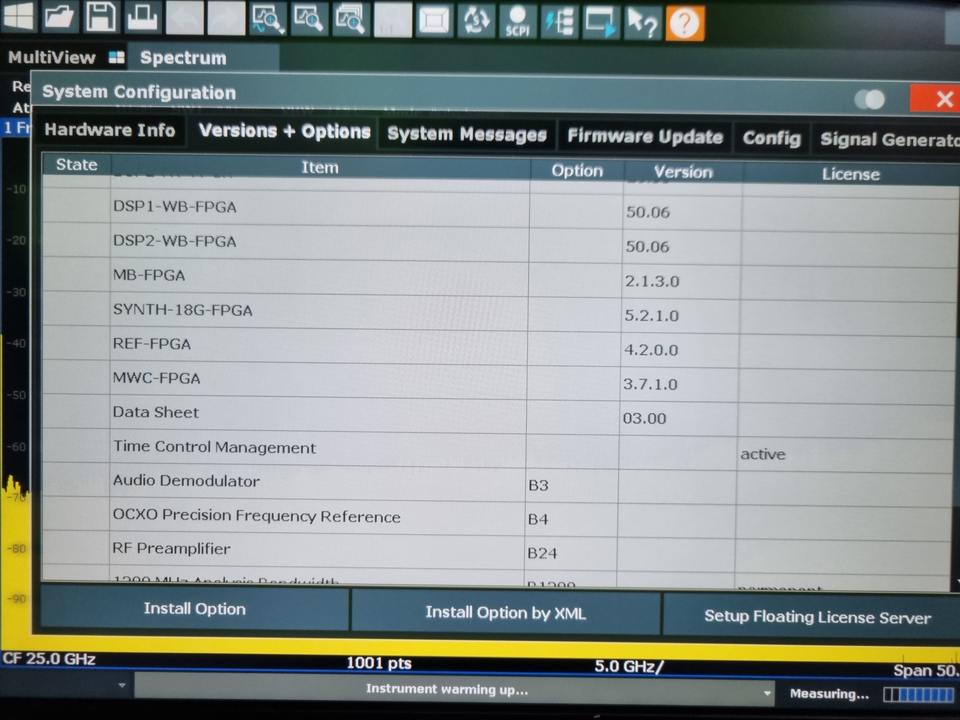This screenshot has height=720, width=960.
Task: Click the disabled zoom off icon
Action: click(x=392, y=21)
